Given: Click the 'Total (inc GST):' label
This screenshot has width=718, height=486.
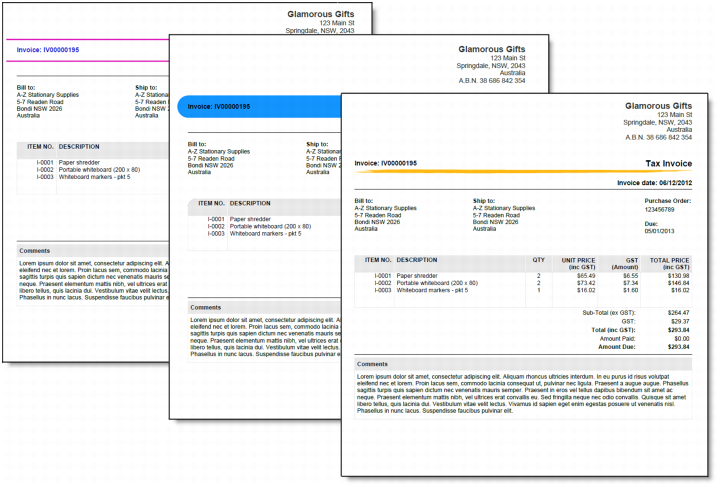Looking at the screenshot, I should (x=613, y=330).
